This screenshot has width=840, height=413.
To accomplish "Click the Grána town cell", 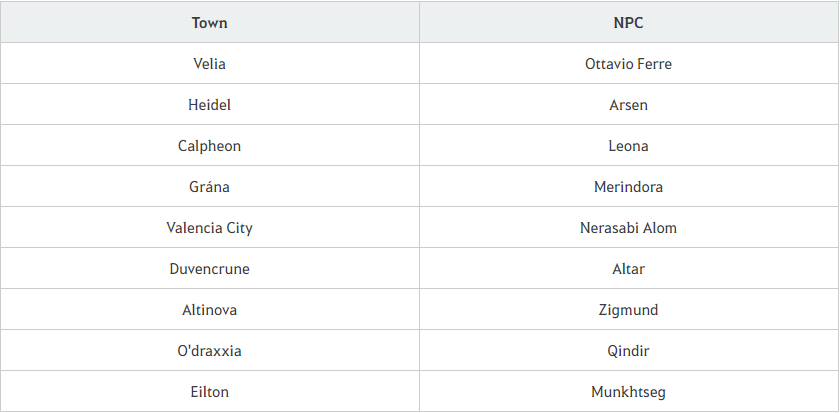I will point(209,186).
